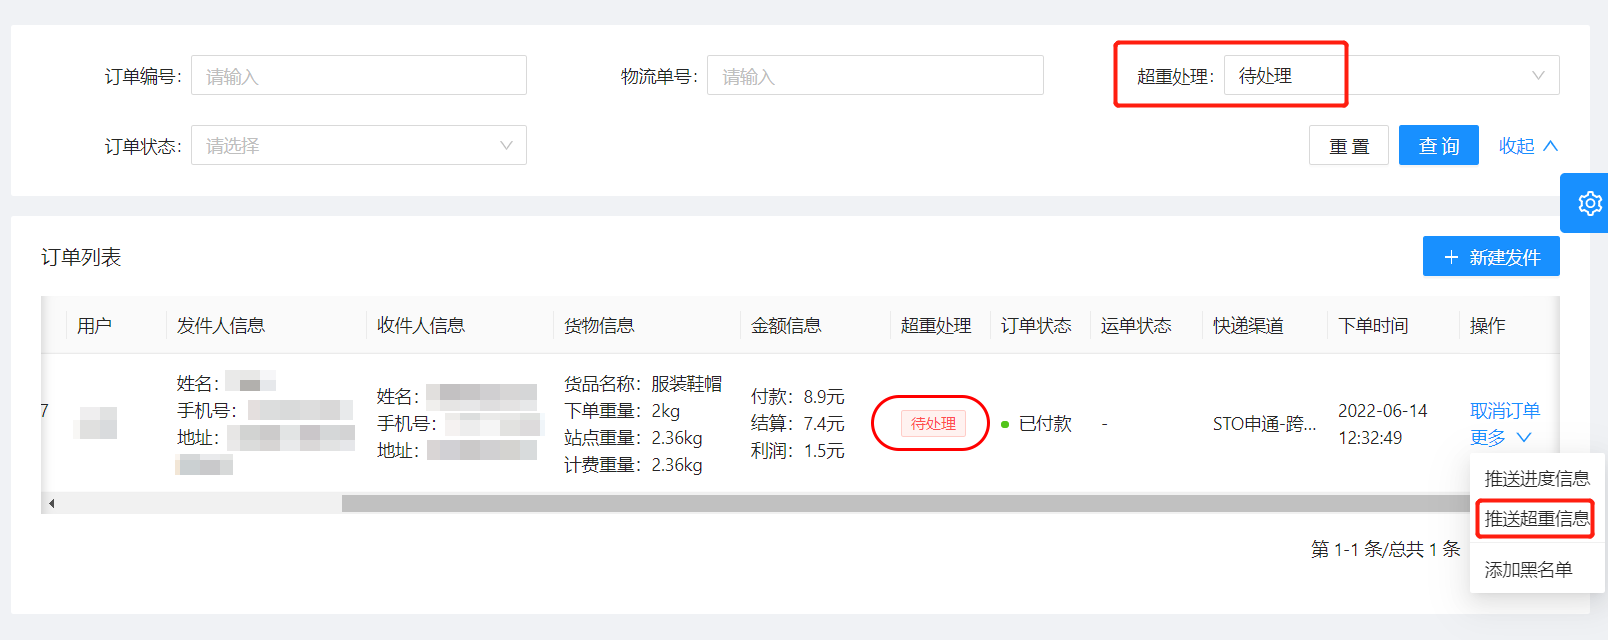Select 添加黑名单 menu option
The height and width of the screenshot is (640, 1608).
[x=1528, y=569]
